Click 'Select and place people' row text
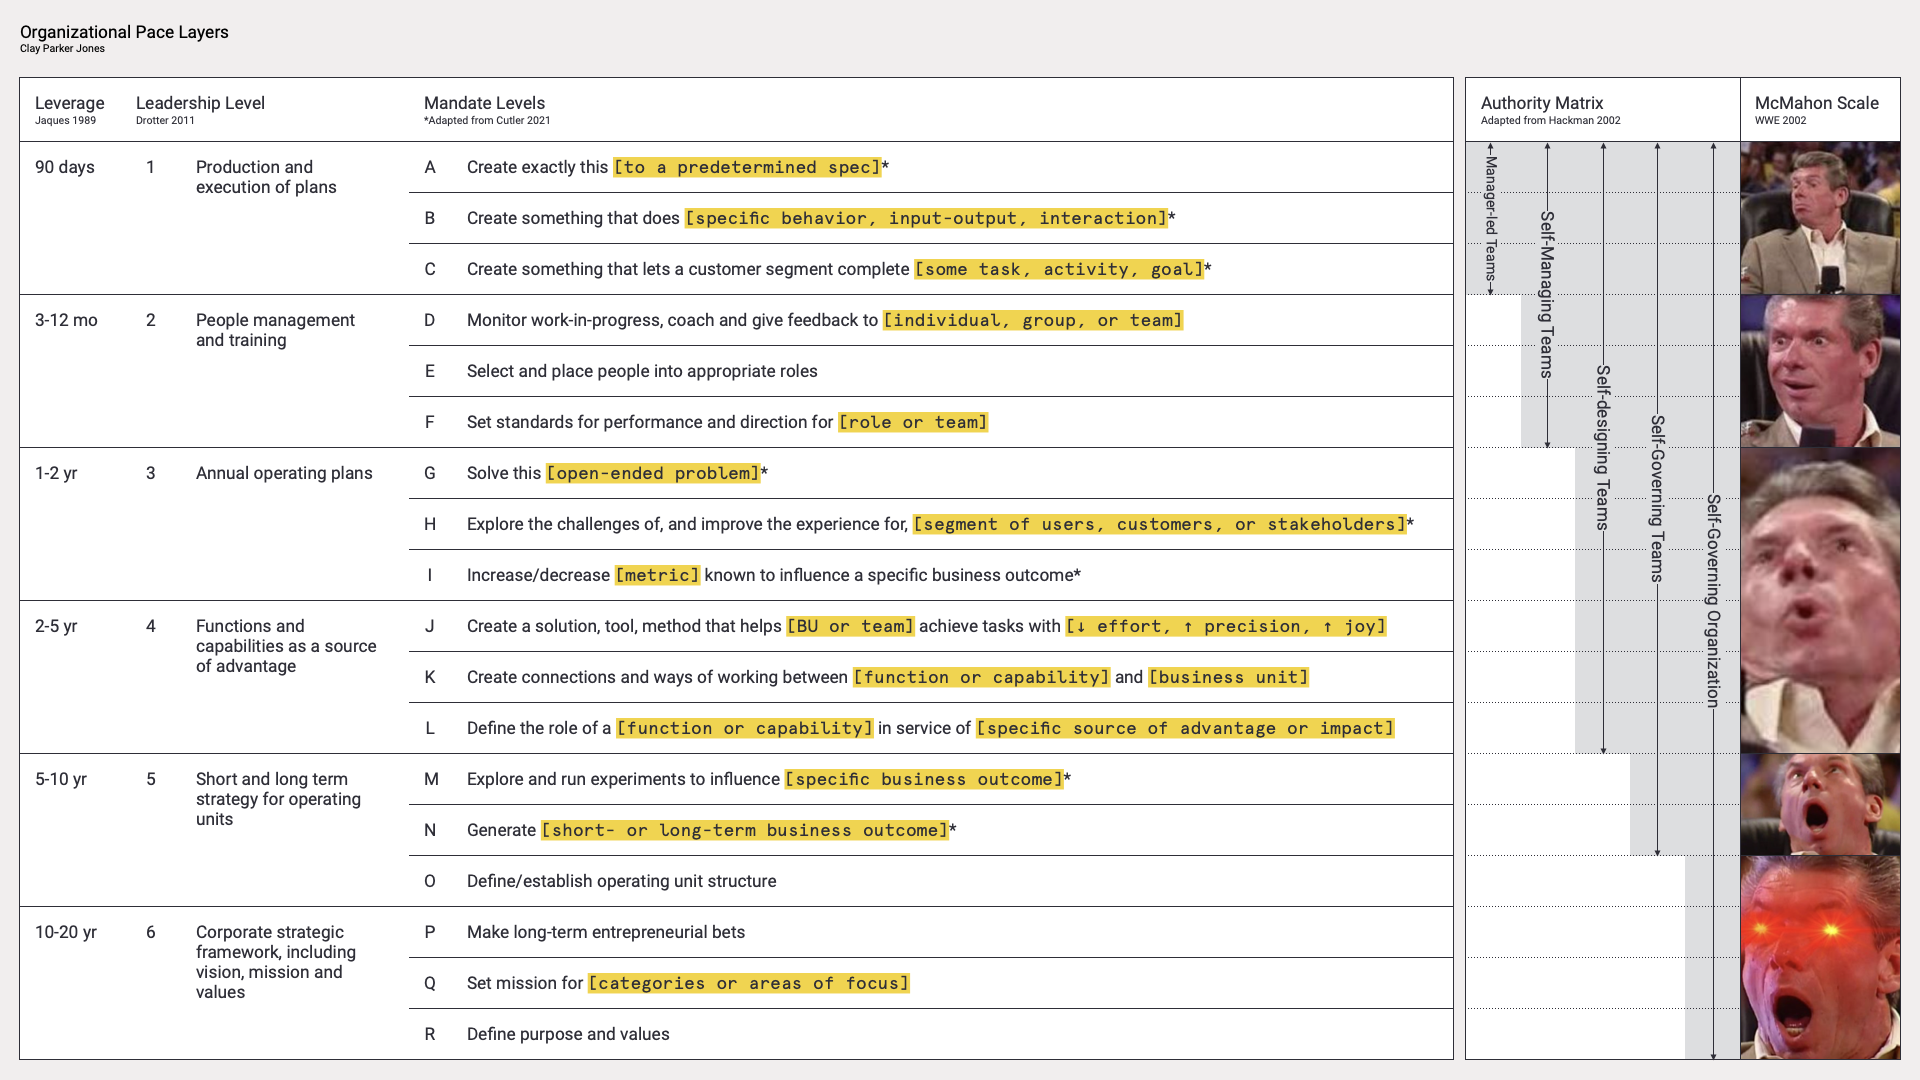1920x1080 pixels. 642,371
